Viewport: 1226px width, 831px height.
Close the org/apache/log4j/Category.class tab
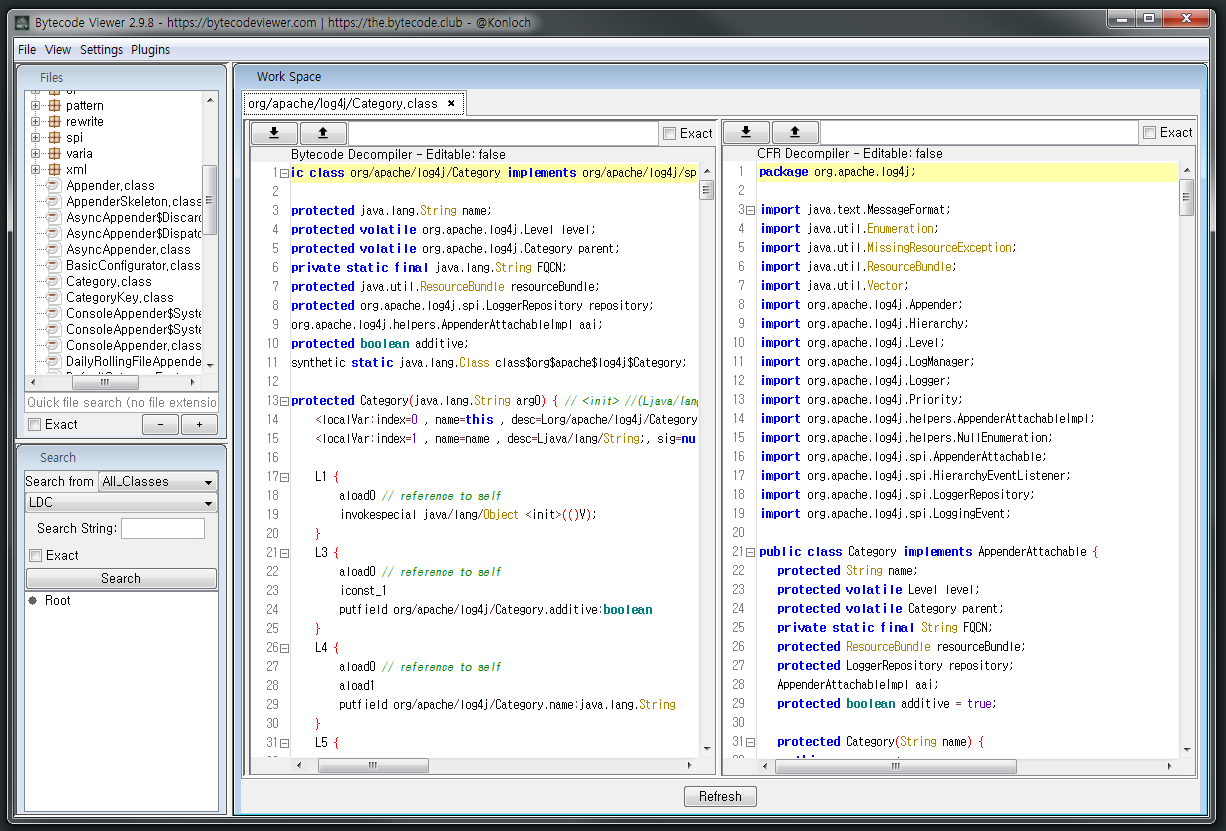click(451, 103)
